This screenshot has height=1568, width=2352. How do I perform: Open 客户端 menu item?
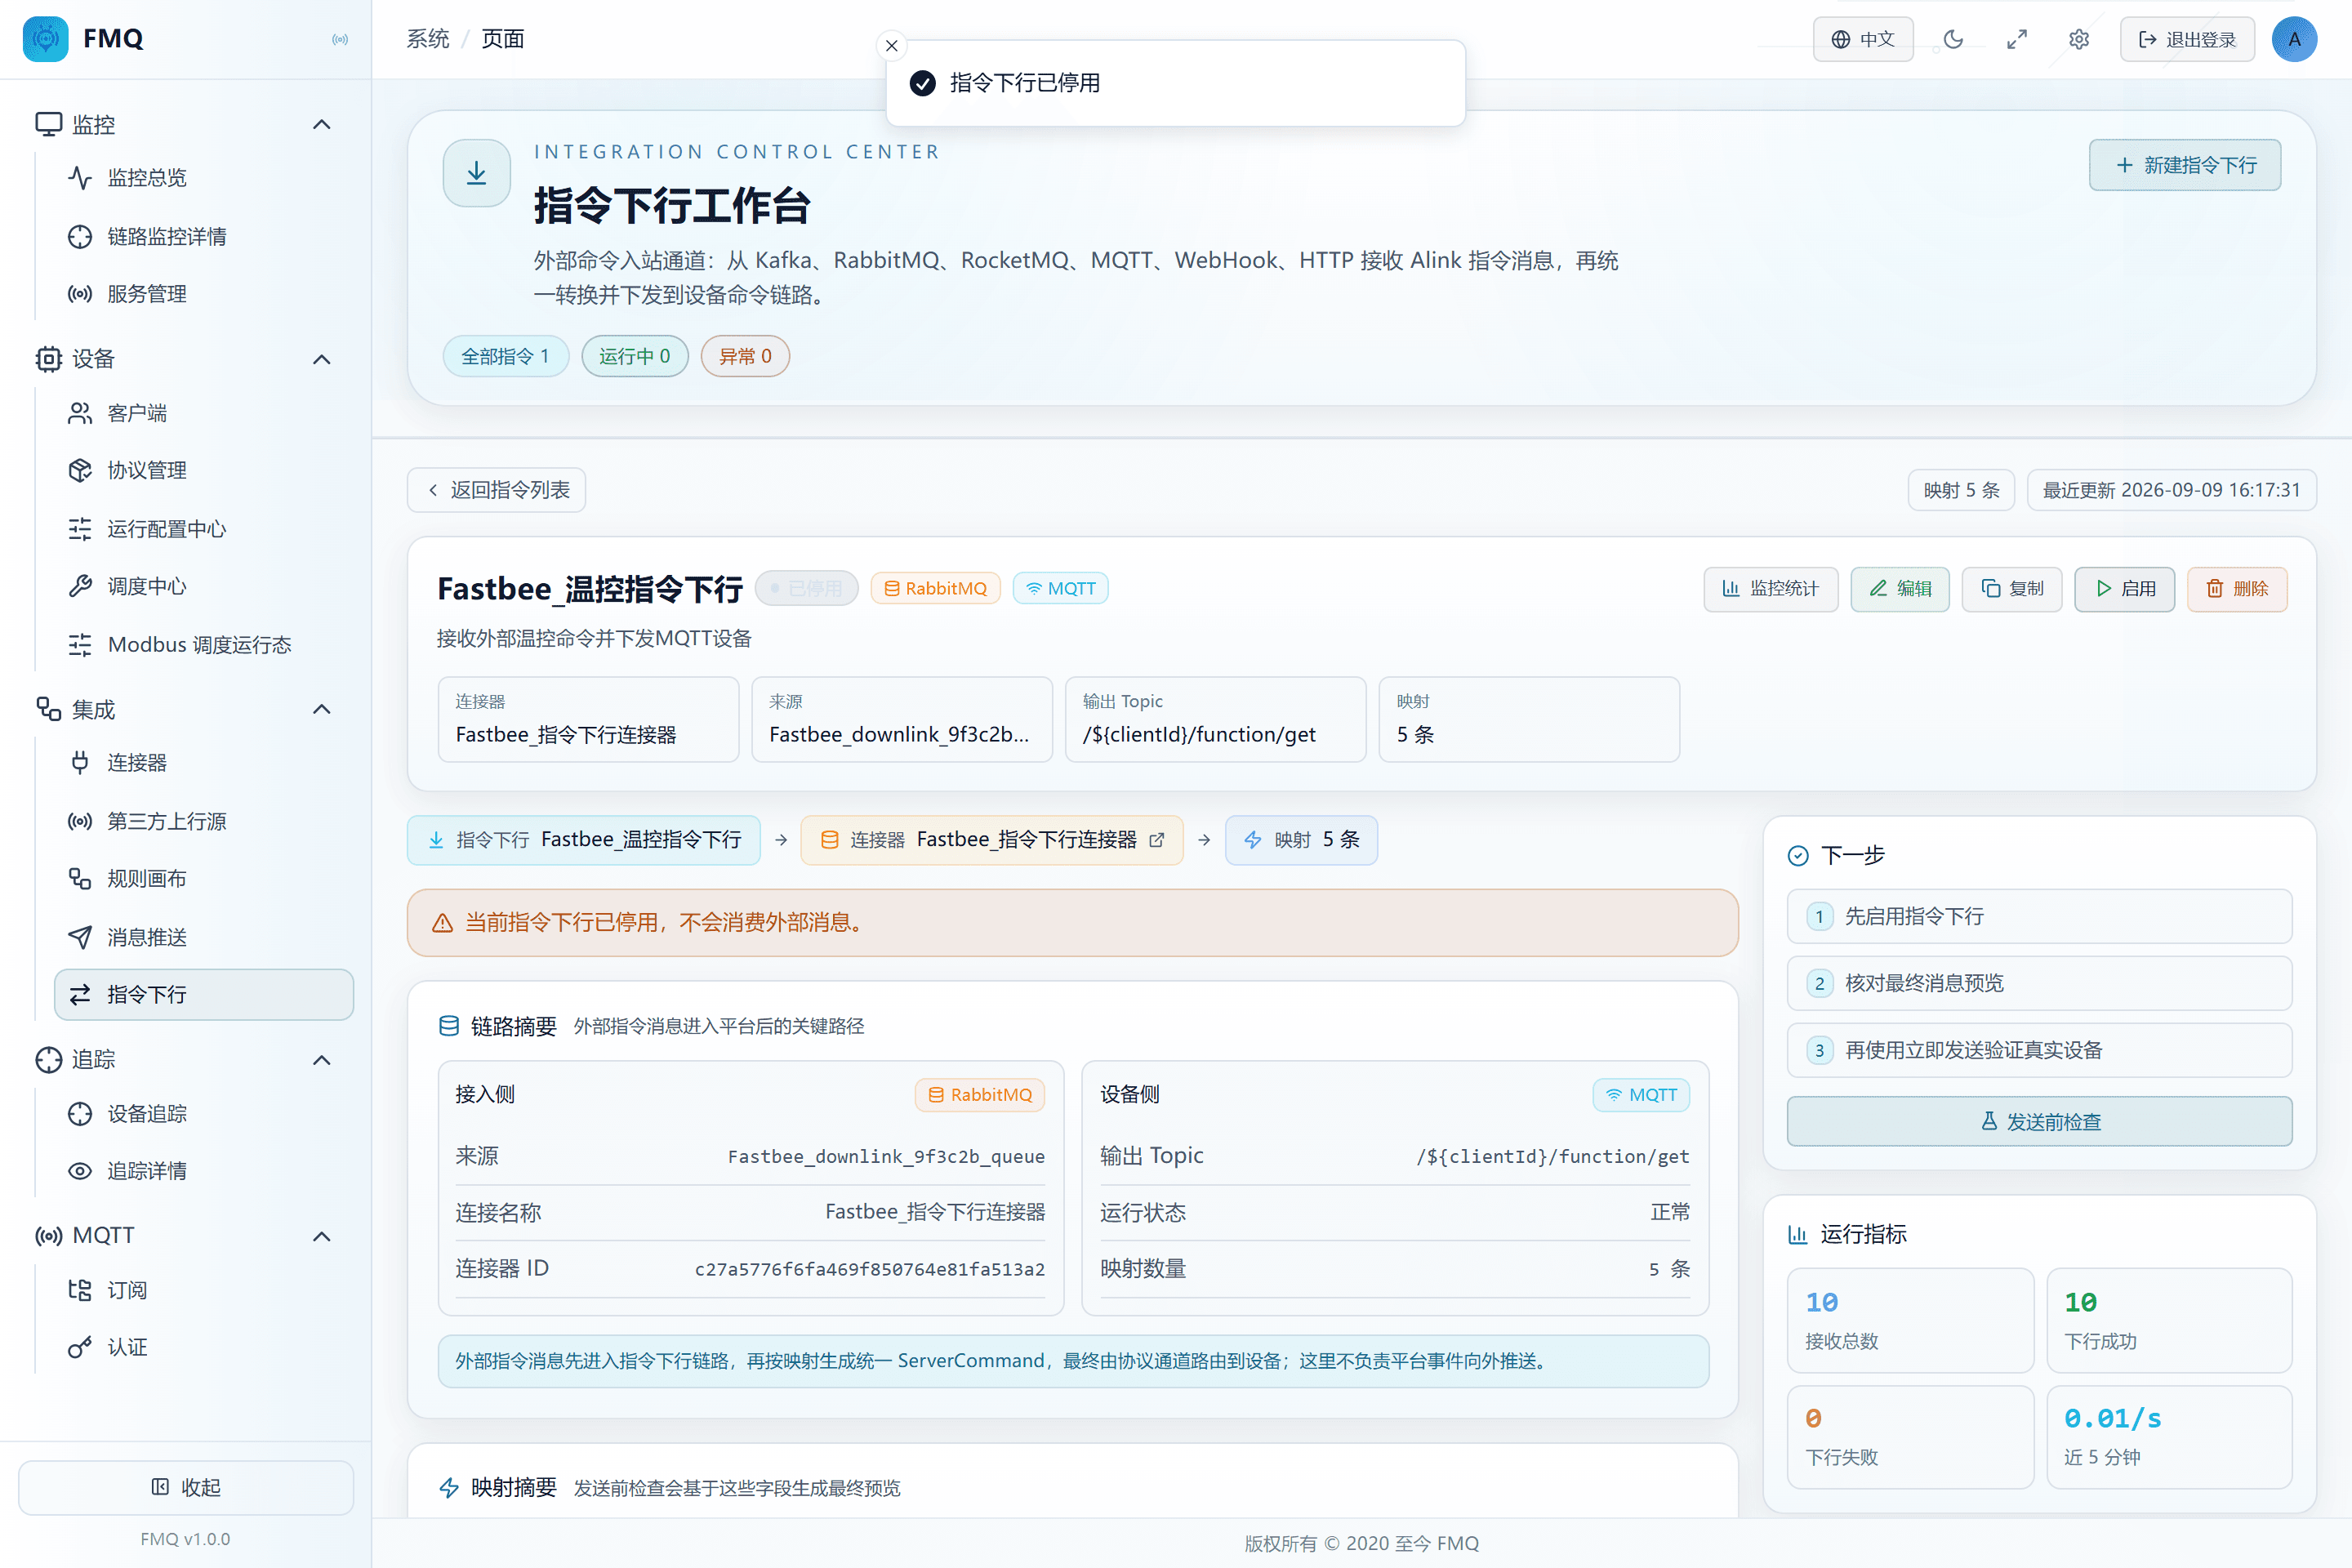[204, 413]
